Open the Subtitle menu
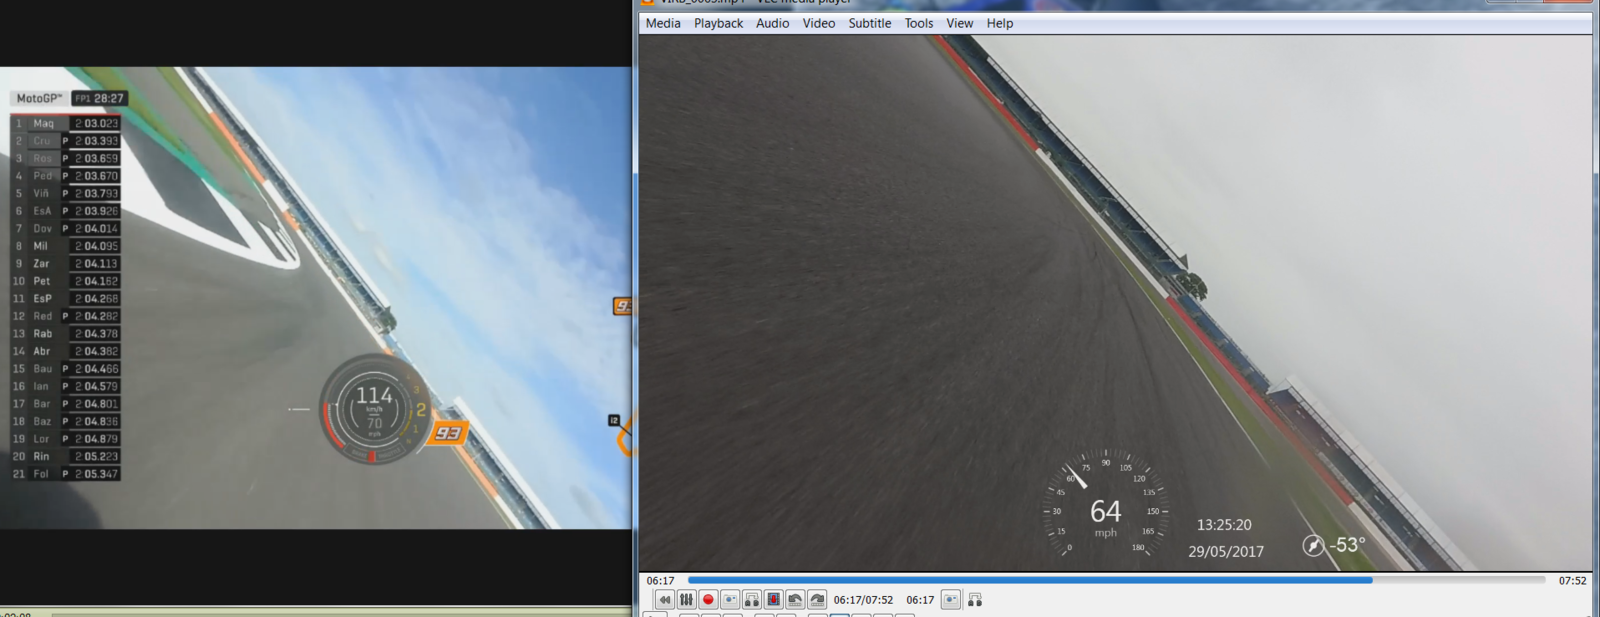 click(x=870, y=23)
